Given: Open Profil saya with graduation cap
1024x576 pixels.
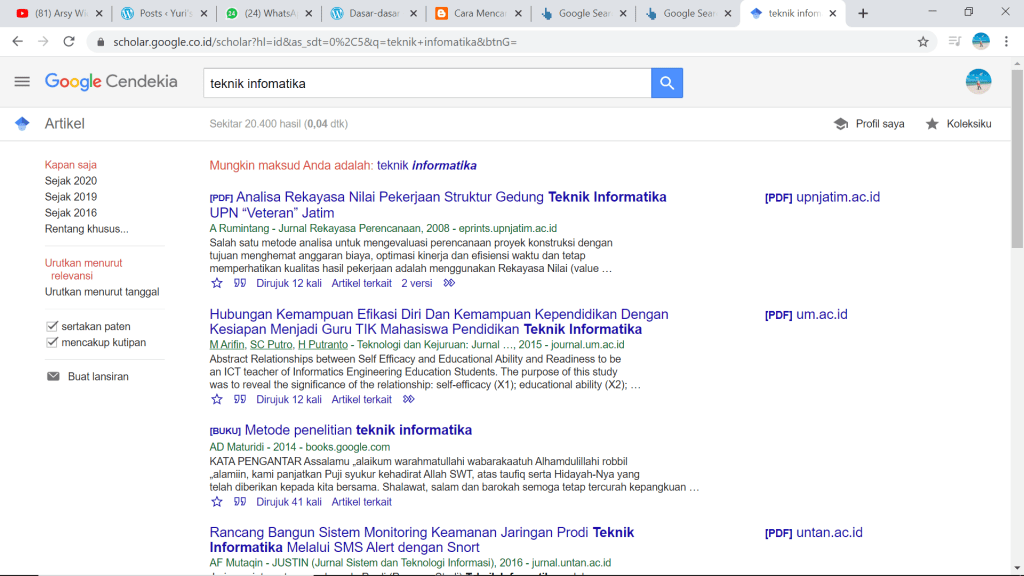Looking at the screenshot, I should point(869,124).
